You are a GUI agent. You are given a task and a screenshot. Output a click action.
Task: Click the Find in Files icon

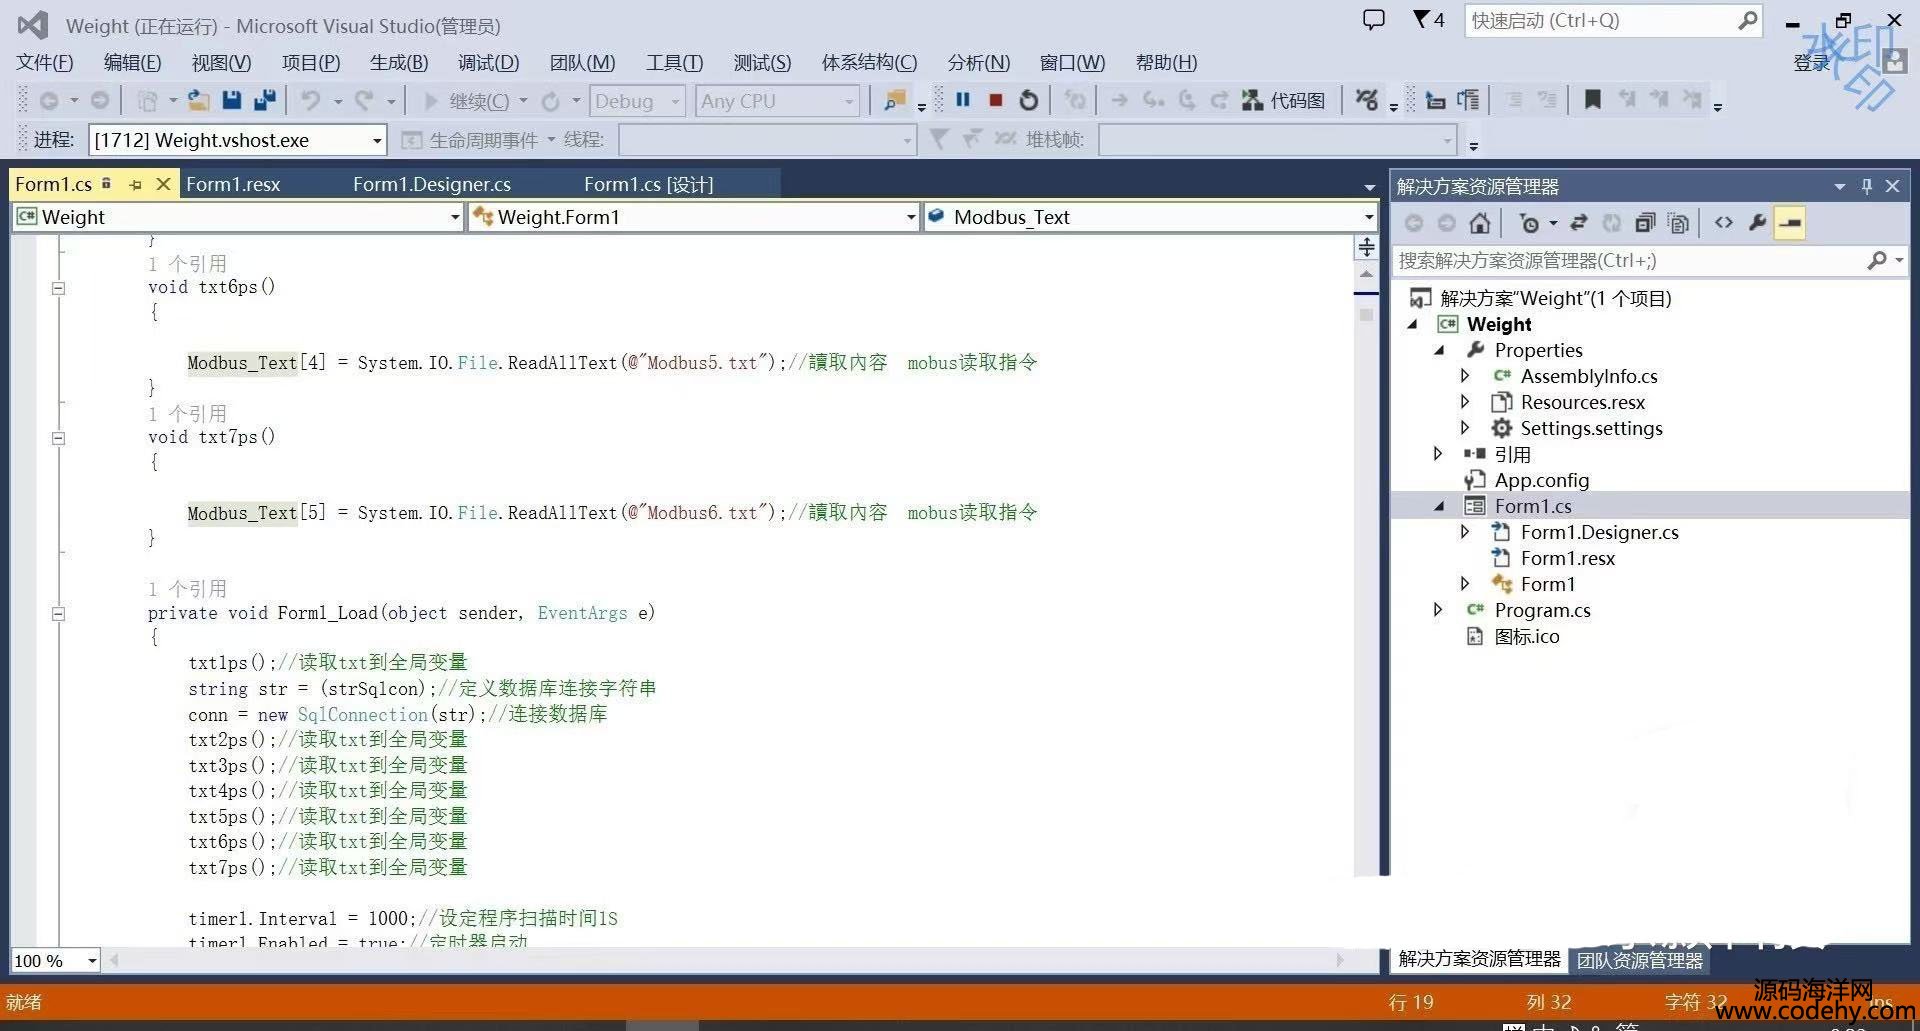[x=895, y=100]
